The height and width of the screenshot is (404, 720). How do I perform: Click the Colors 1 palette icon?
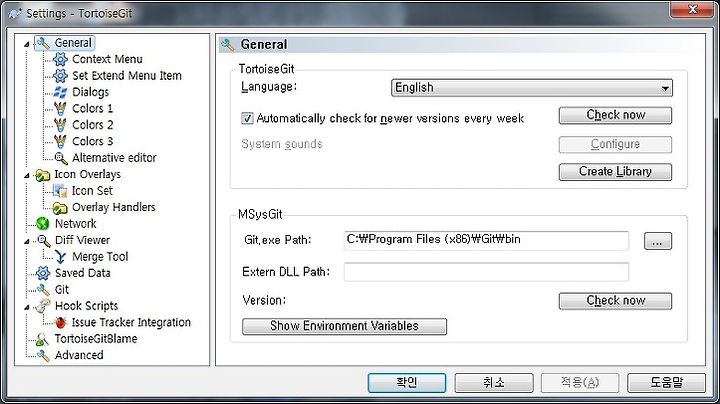coord(60,108)
